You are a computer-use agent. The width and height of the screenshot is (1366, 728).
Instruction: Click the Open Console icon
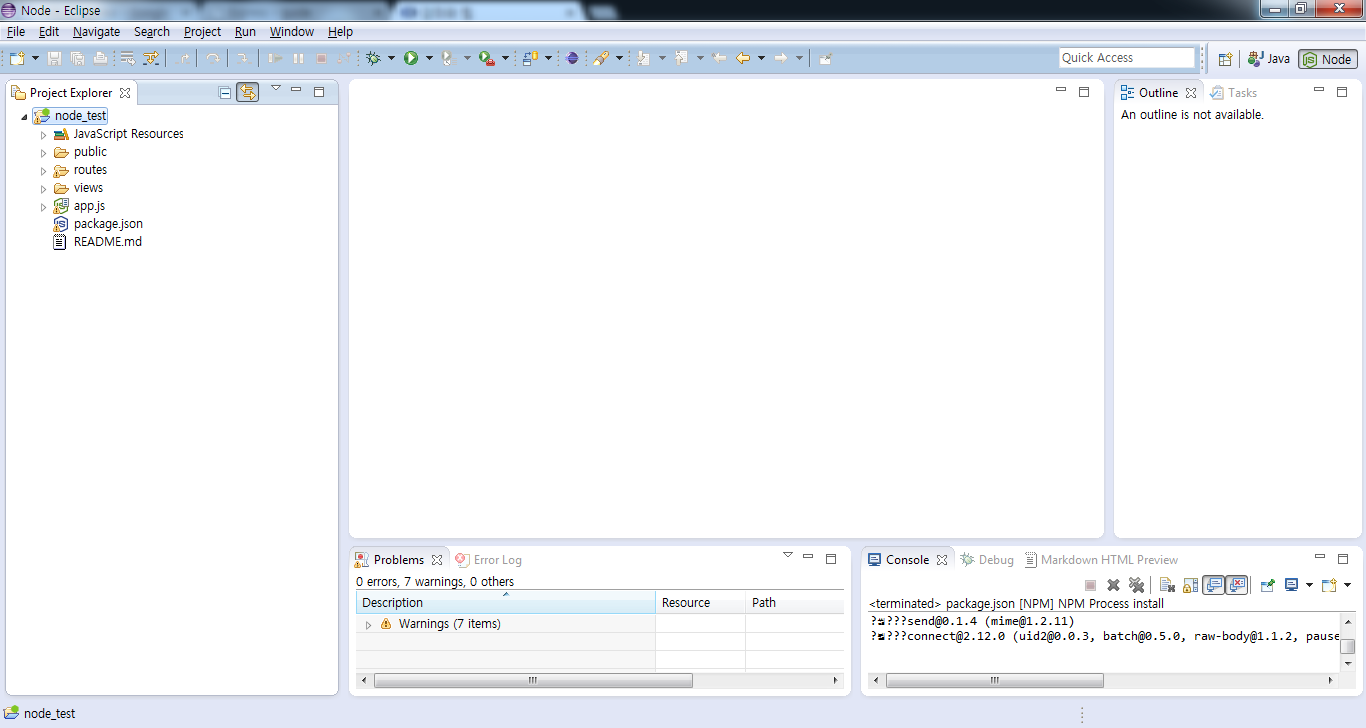tap(1329, 585)
